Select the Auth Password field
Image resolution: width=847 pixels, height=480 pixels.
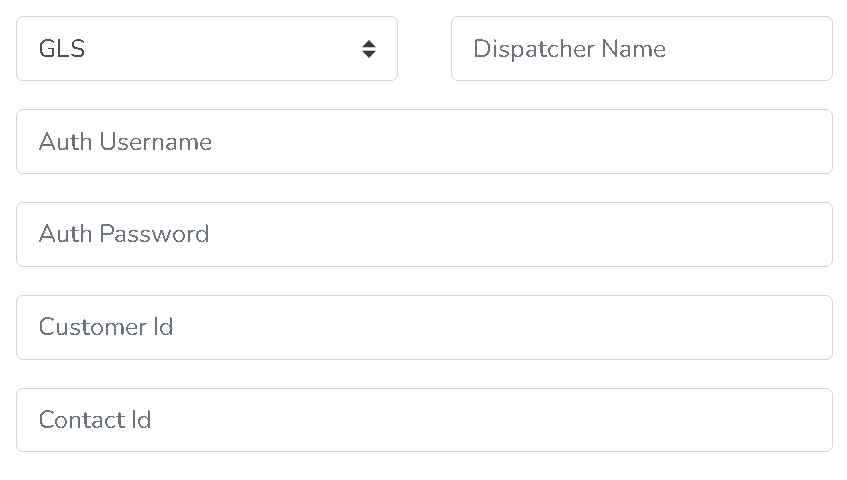coord(424,234)
